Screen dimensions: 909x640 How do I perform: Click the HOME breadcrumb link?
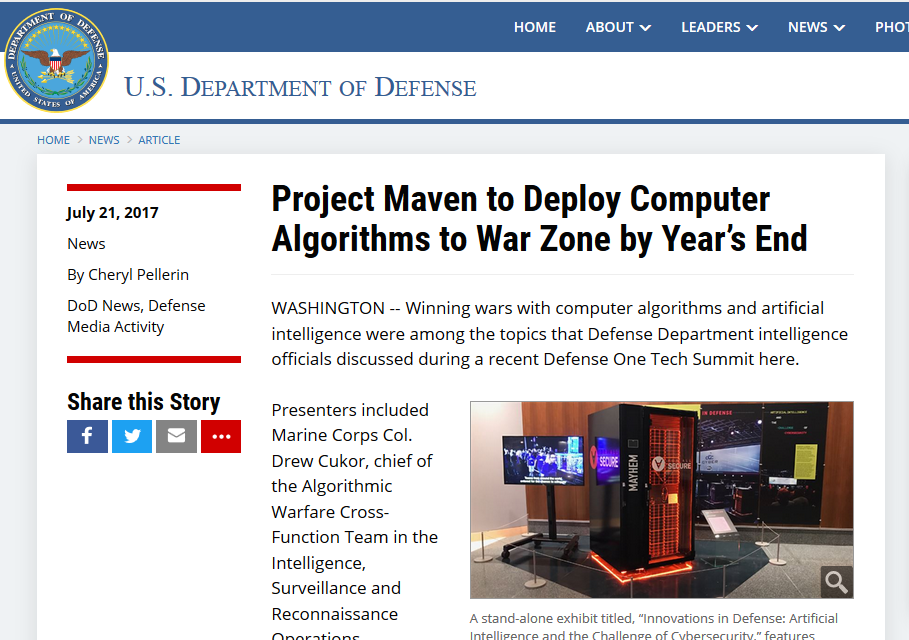(53, 140)
